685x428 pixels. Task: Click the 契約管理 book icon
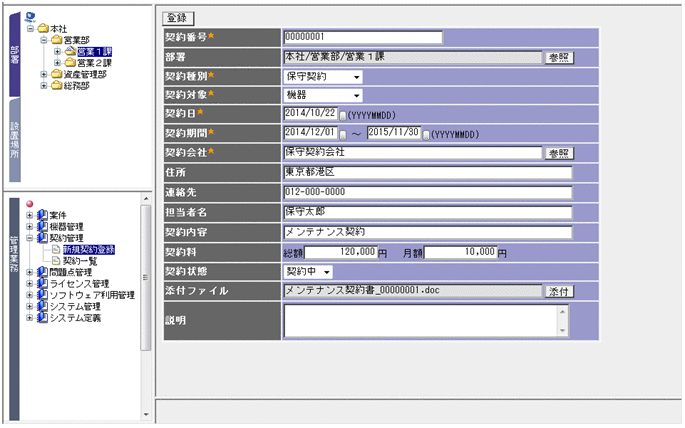42,238
